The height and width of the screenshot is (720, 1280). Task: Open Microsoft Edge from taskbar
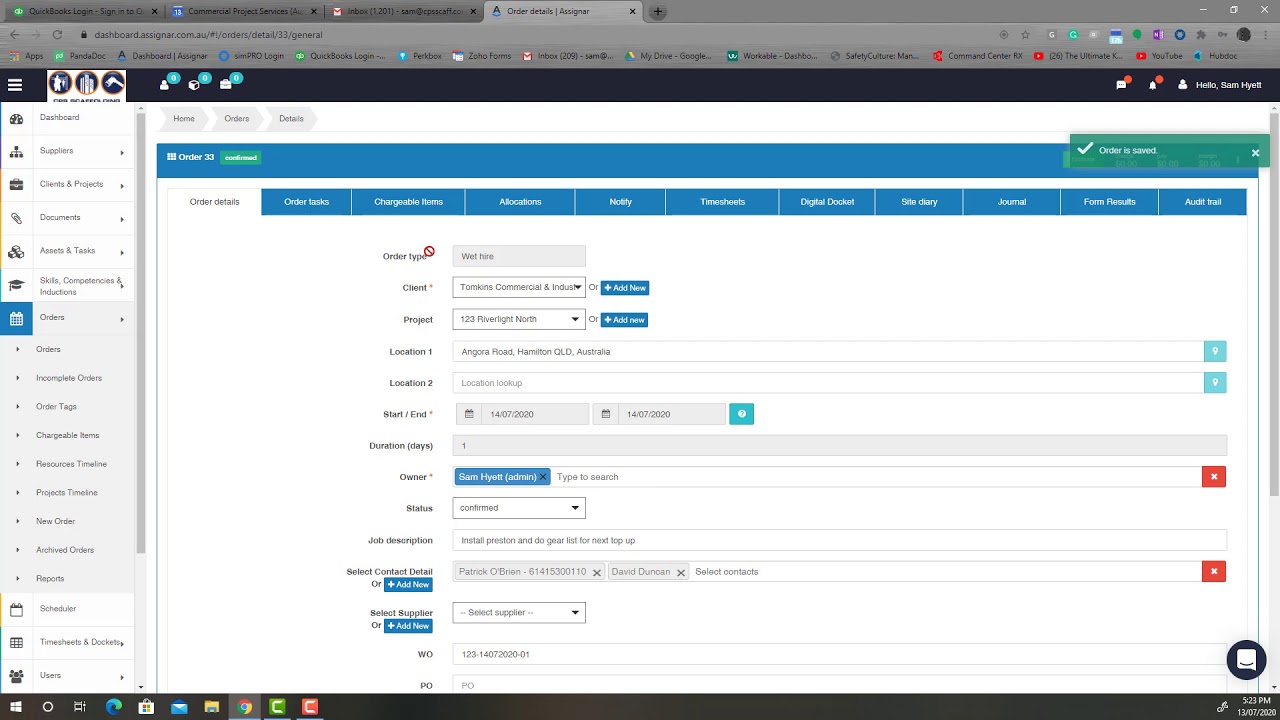(113, 707)
